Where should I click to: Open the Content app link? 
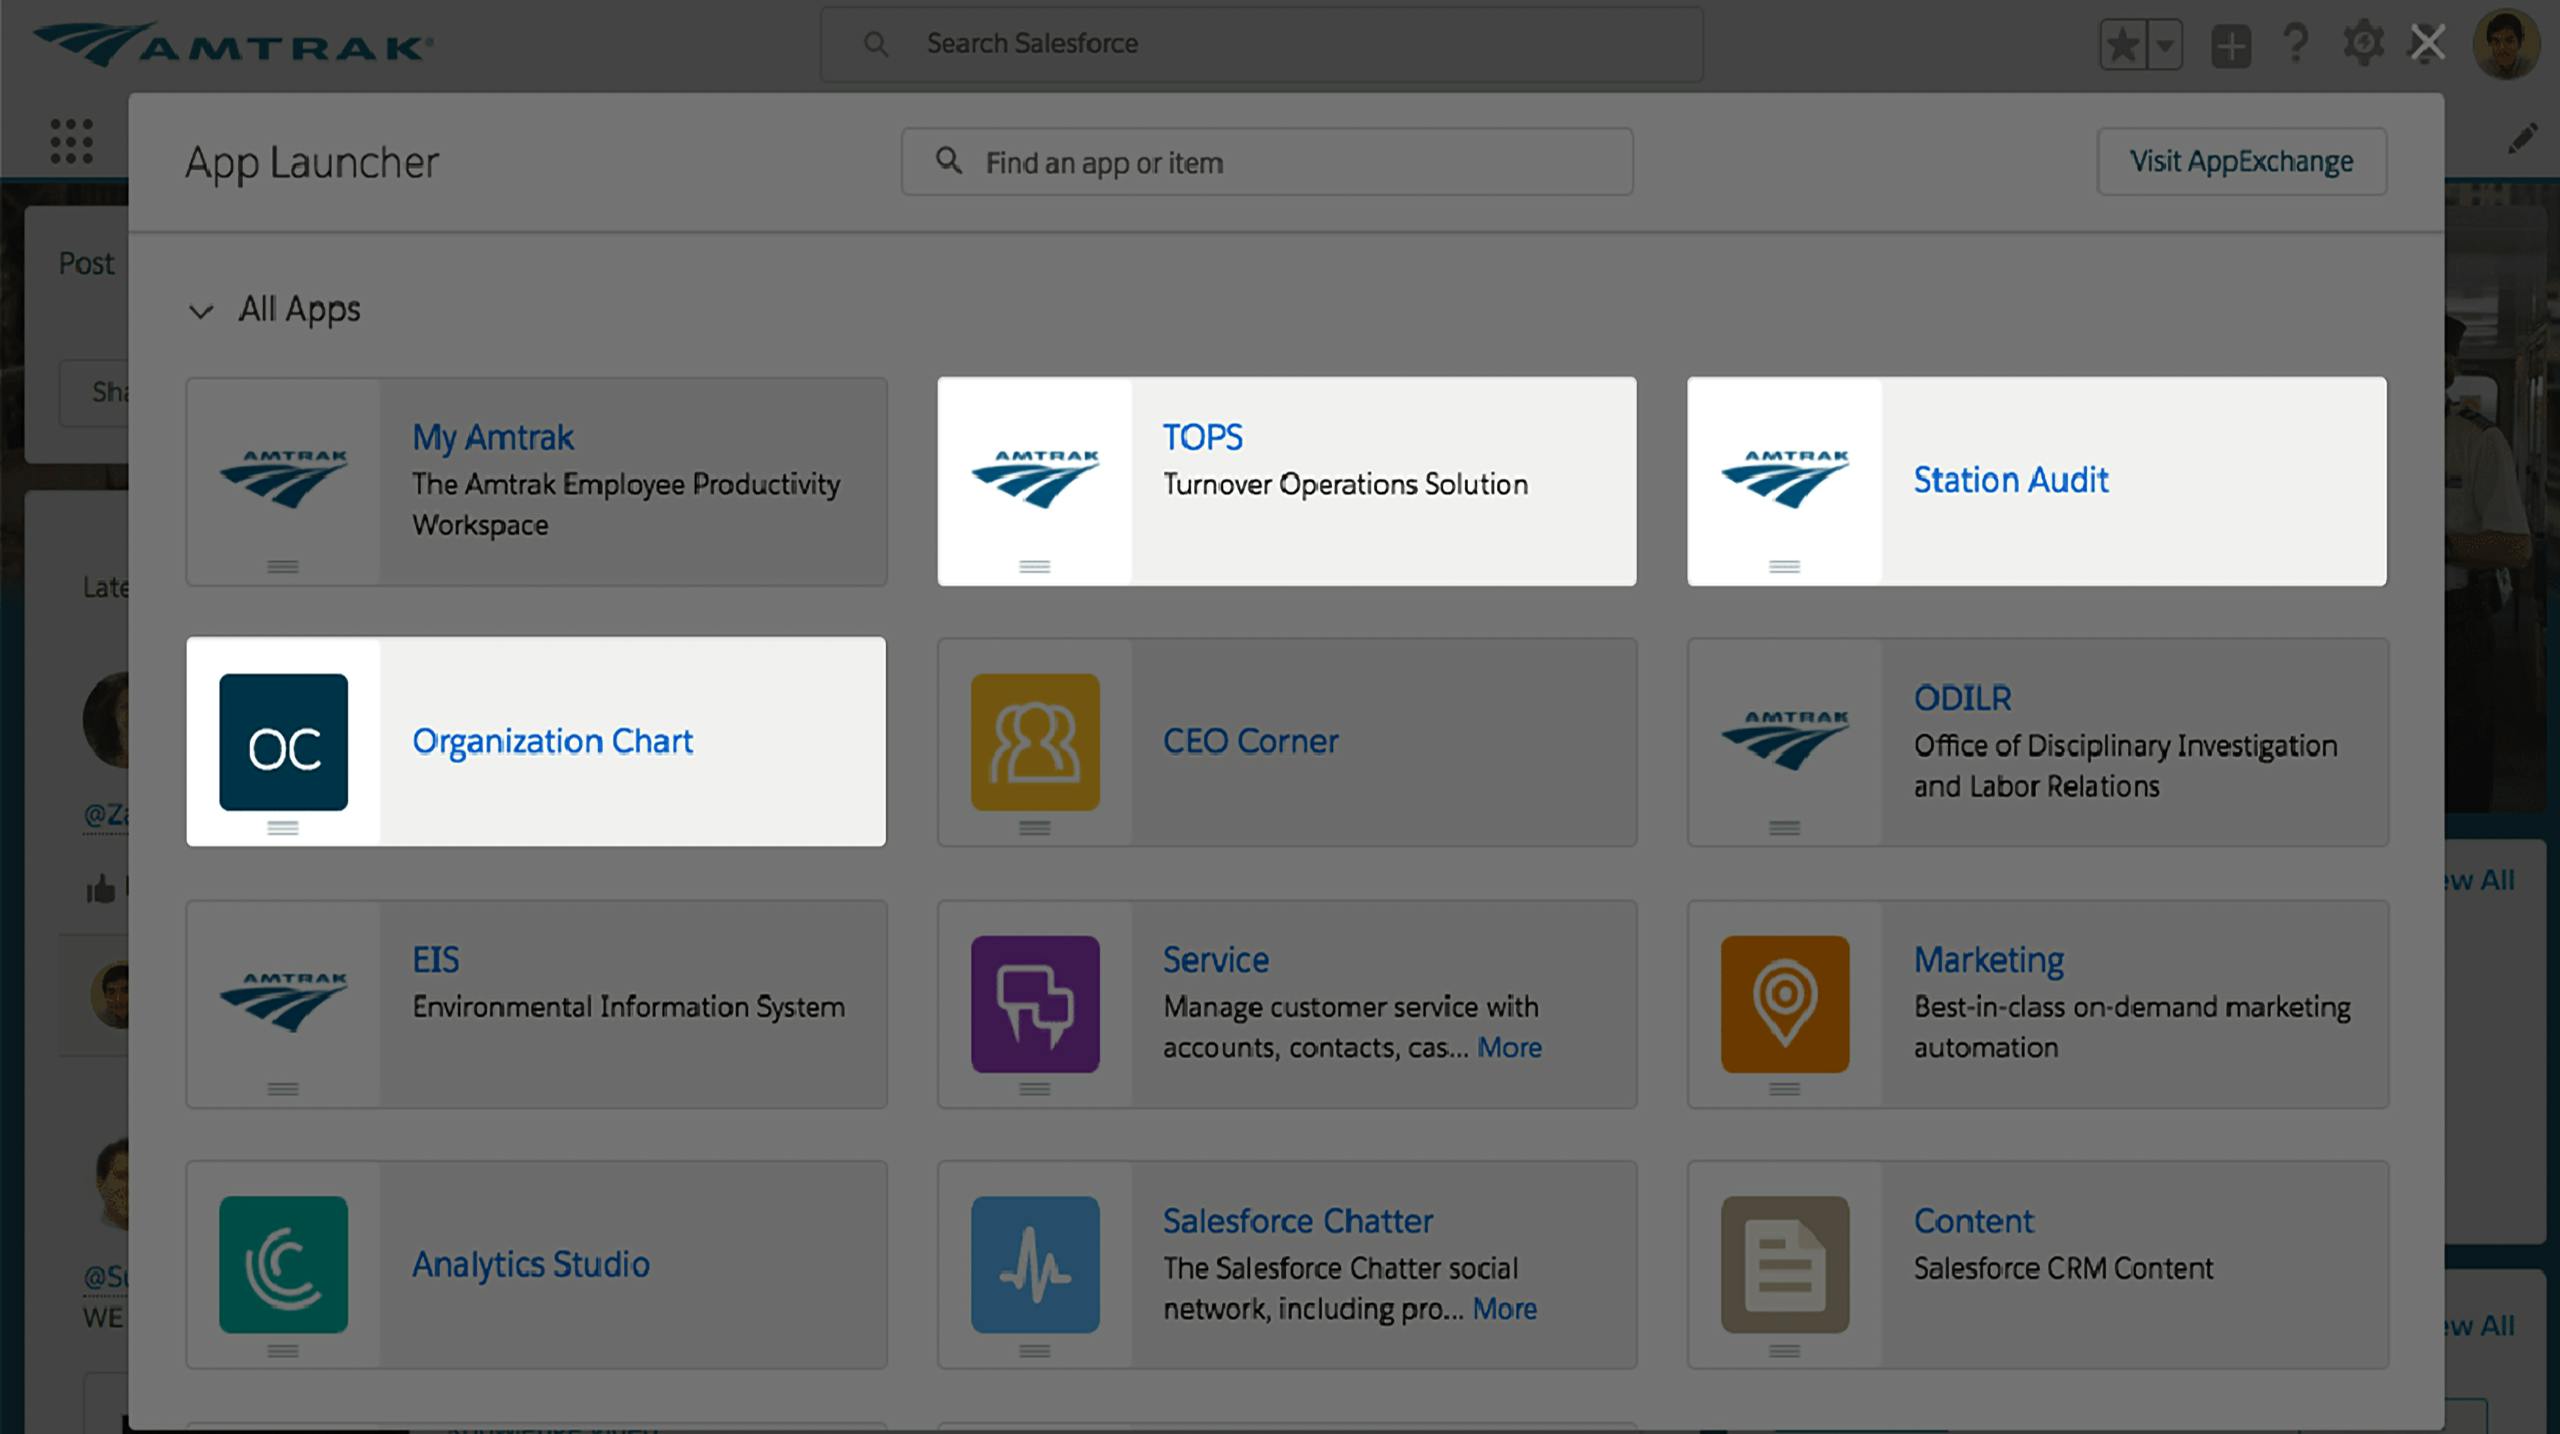click(x=1973, y=1221)
